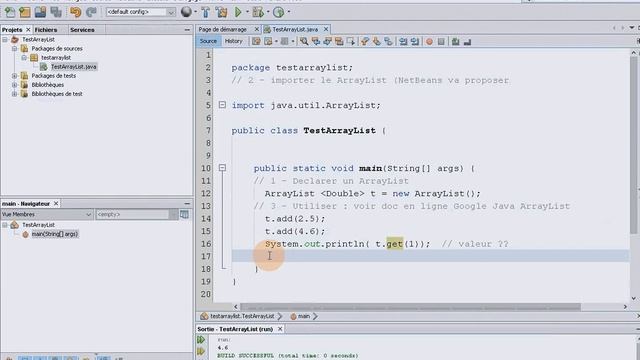This screenshot has height=360, width=640.
Task: Click the Save All toolbar icon
Action: tap(56, 12)
